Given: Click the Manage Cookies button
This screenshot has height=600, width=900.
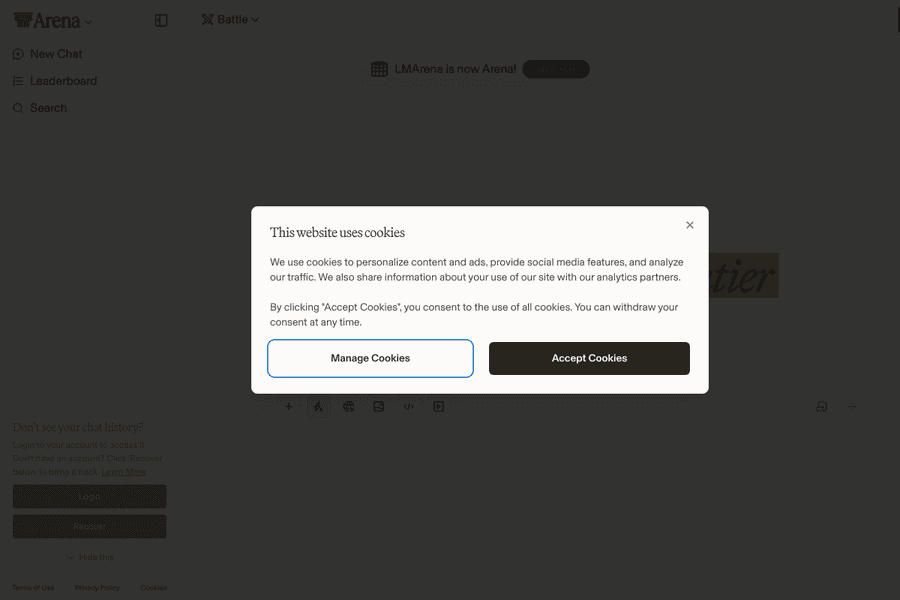Looking at the screenshot, I should 370,358.
